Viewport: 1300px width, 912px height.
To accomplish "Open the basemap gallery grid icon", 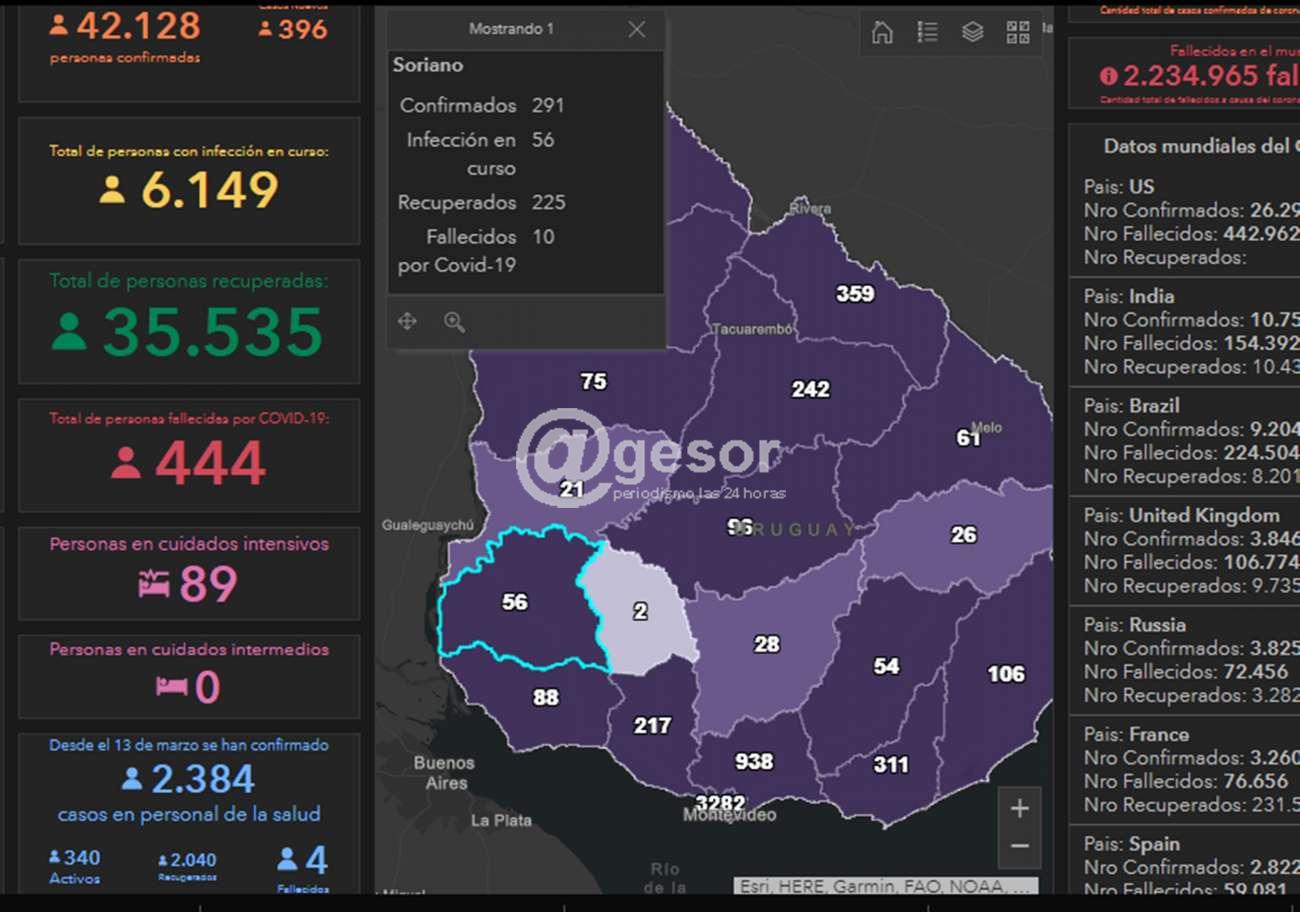I will (1018, 33).
